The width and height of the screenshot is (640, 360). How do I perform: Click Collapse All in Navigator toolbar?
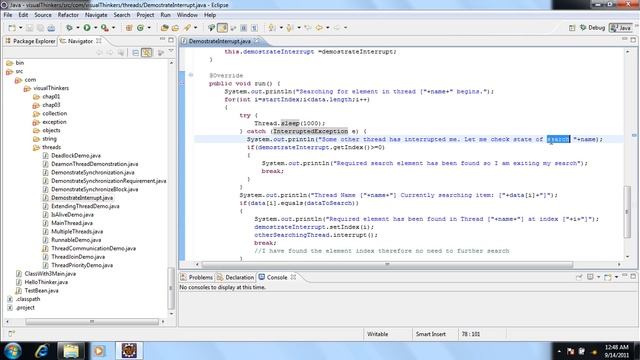pyautogui.click(x=136, y=53)
